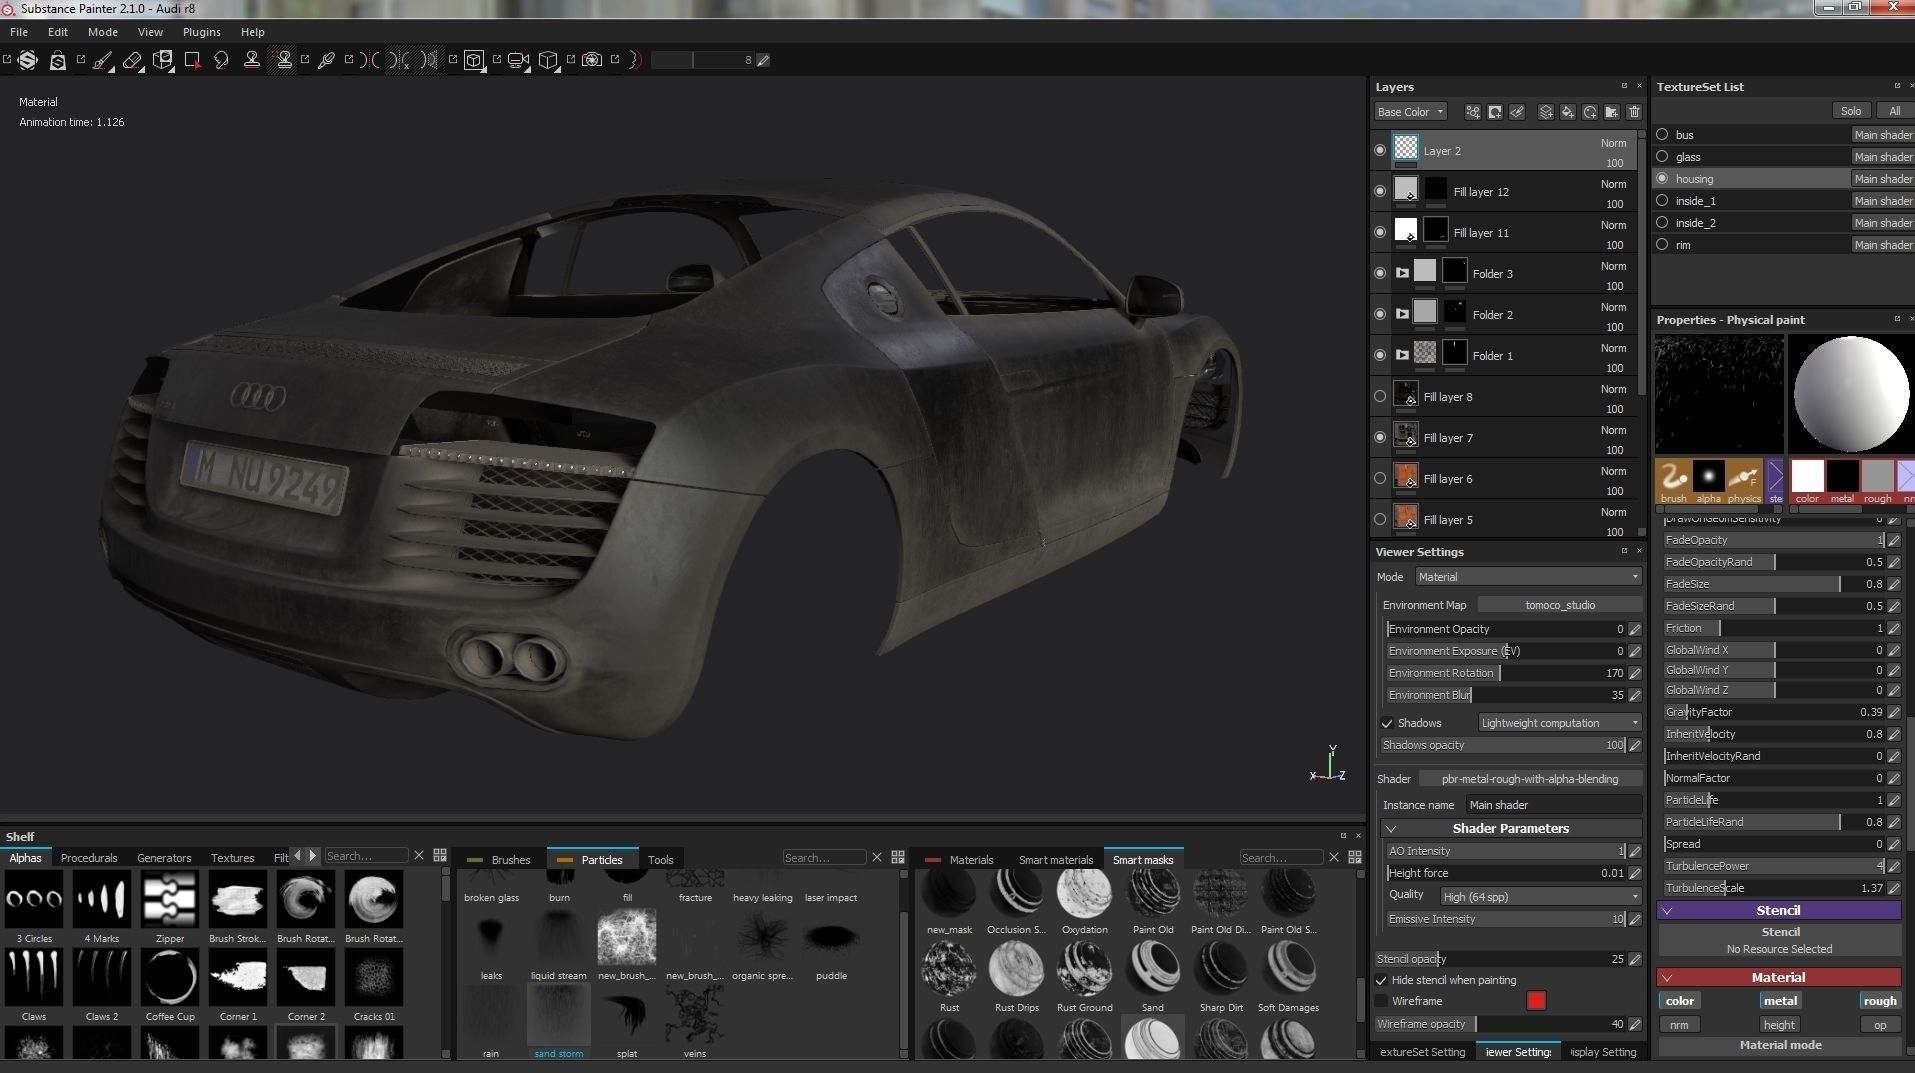1915x1073 pixels.
Task: Adjust the Environment Blur slider
Action: (x=1506, y=695)
